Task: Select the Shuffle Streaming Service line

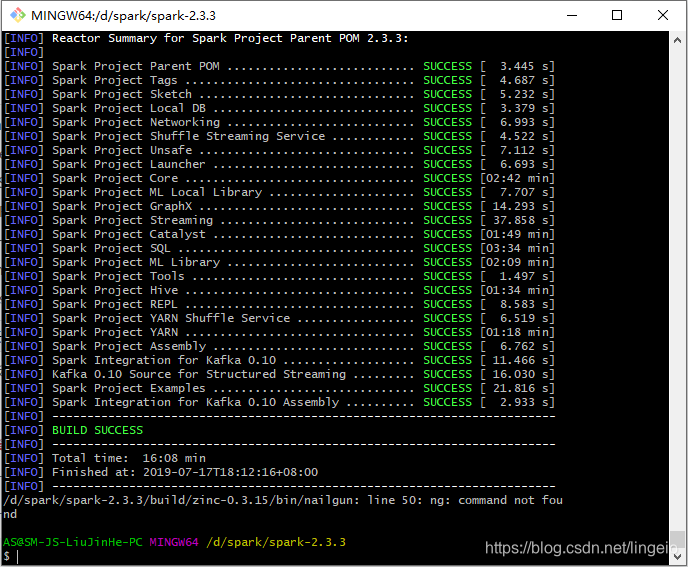Action: coord(280,136)
